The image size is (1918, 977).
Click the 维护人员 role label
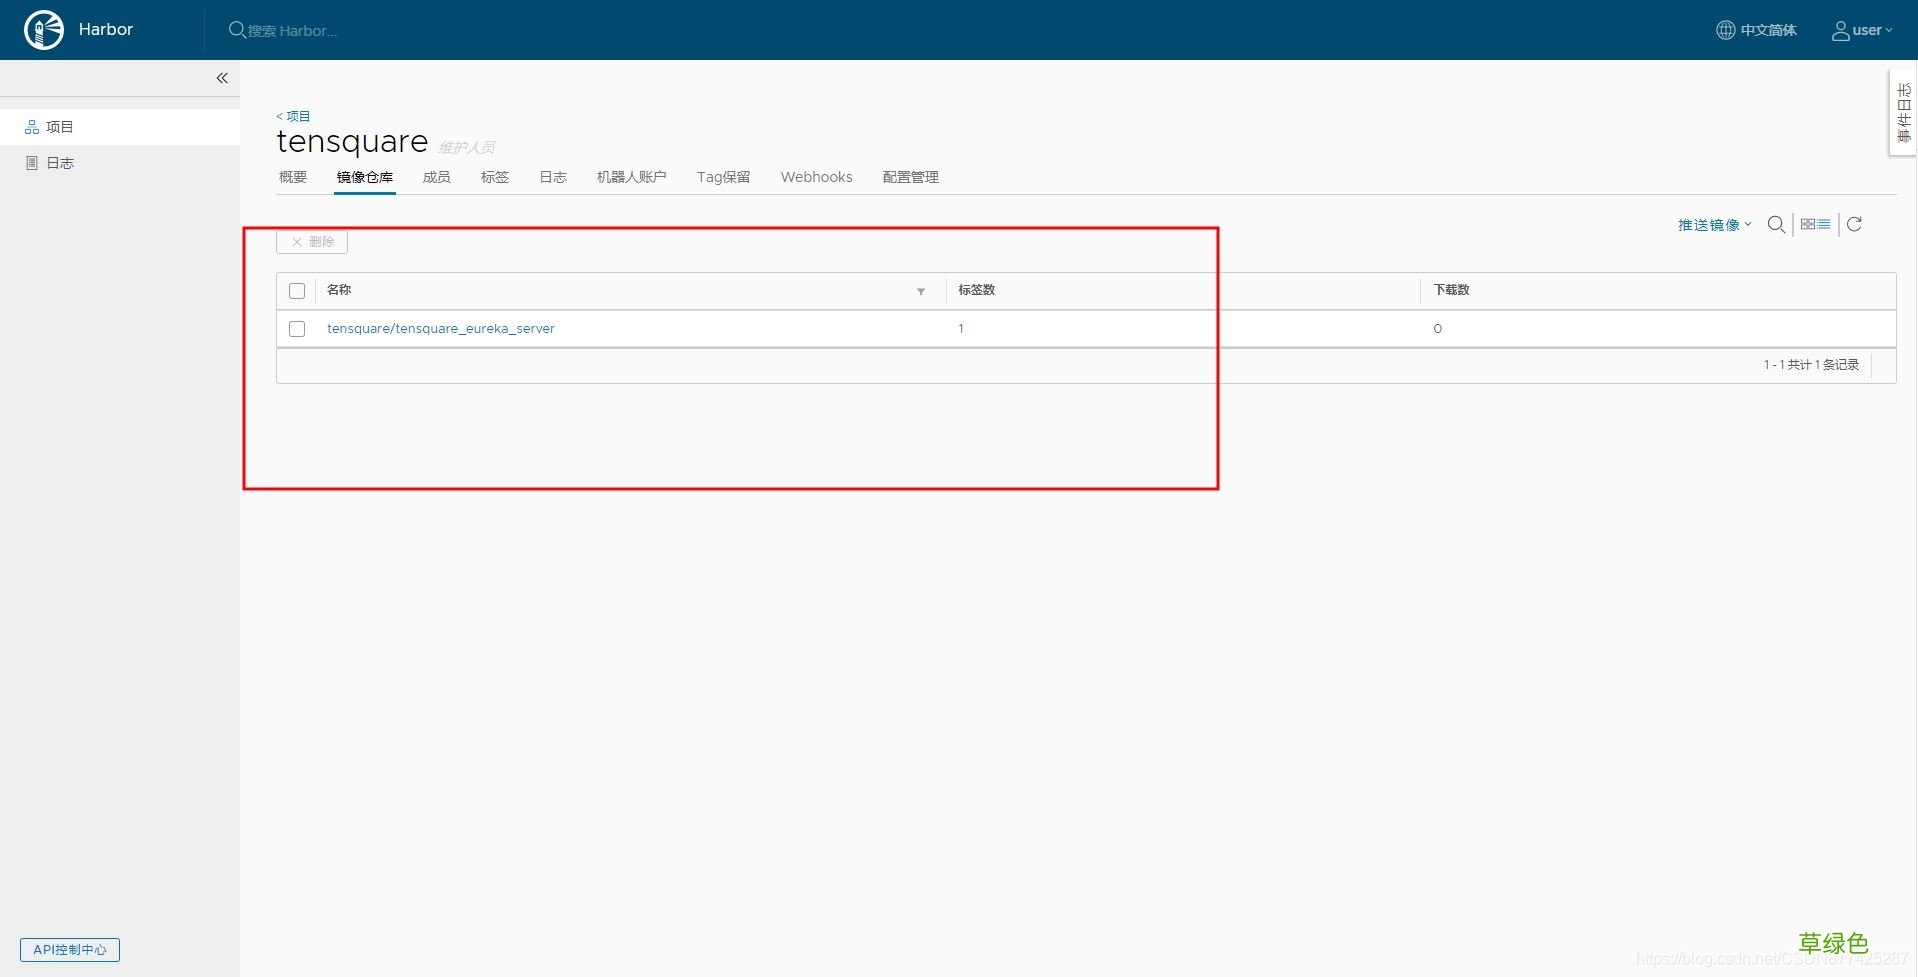coord(467,147)
